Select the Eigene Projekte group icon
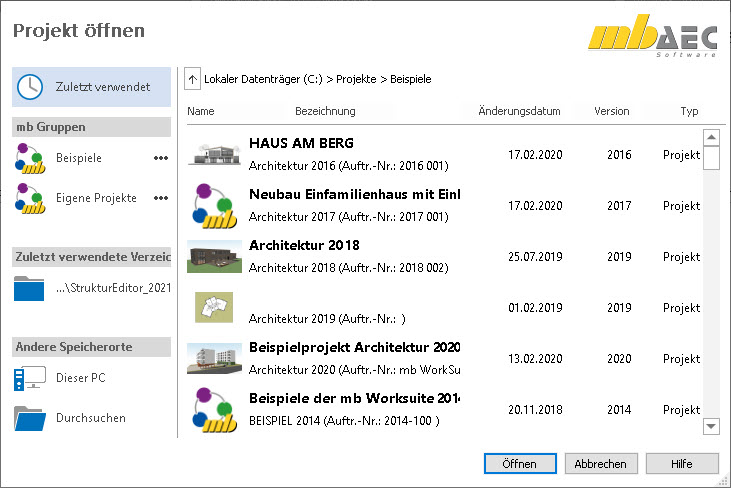731x488 pixels. click(x=30, y=198)
